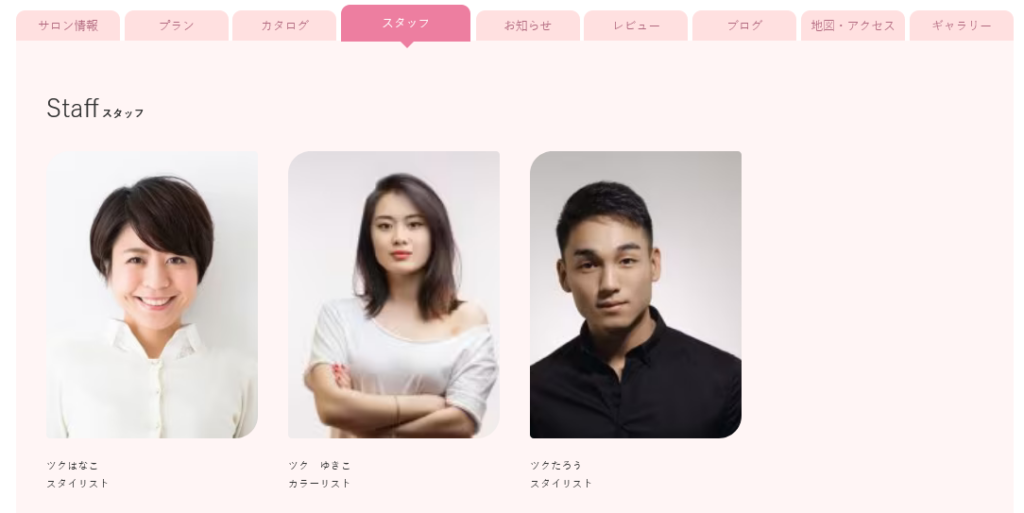Click the Staff heading text

(72, 108)
